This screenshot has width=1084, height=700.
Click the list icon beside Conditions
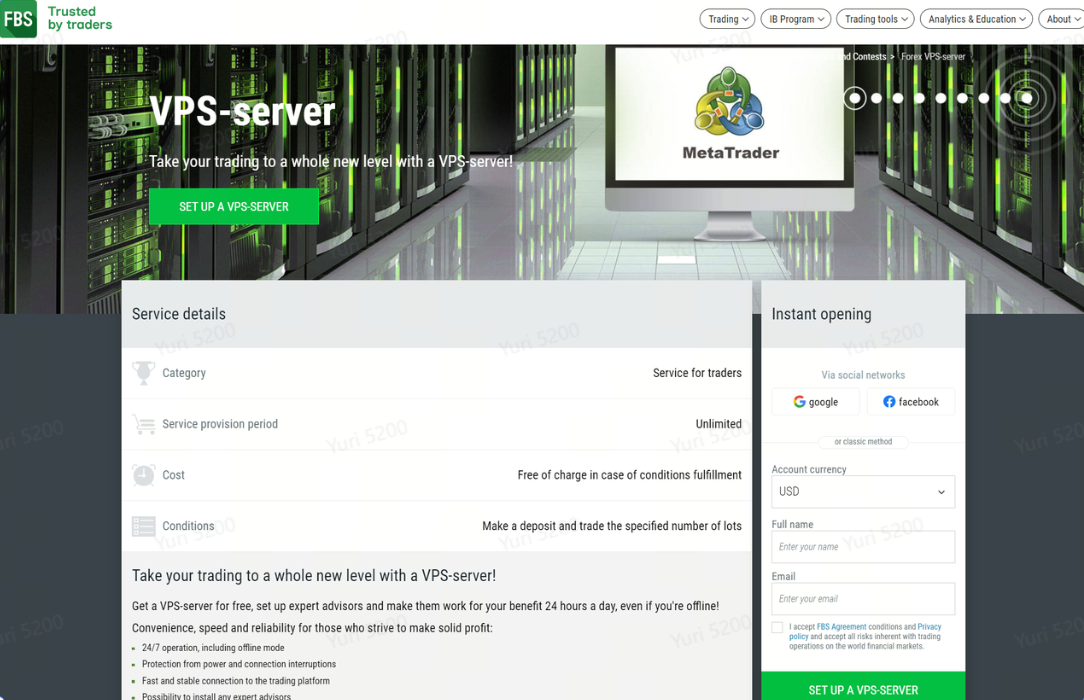pyautogui.click(x=144, y=526)
